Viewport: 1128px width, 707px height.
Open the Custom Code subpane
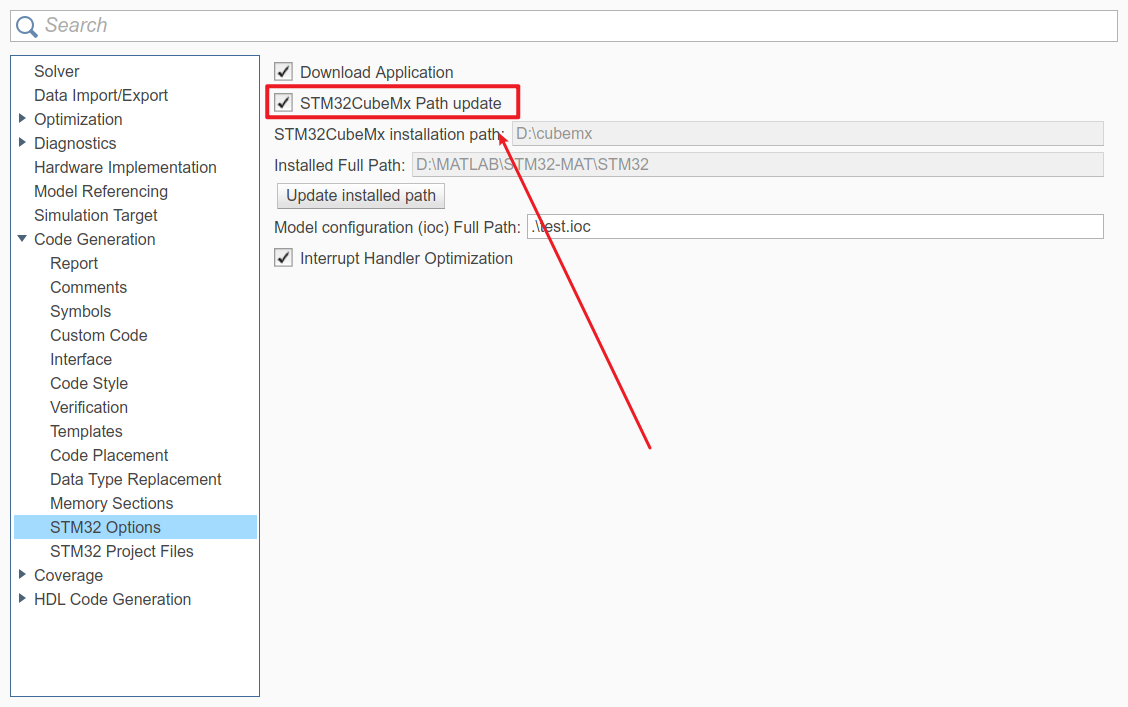click(x=99, y=335)
